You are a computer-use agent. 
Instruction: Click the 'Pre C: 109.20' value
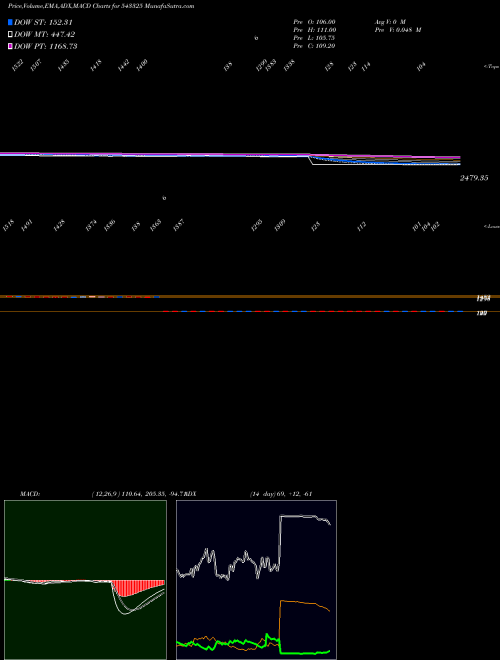coord(314,46)
